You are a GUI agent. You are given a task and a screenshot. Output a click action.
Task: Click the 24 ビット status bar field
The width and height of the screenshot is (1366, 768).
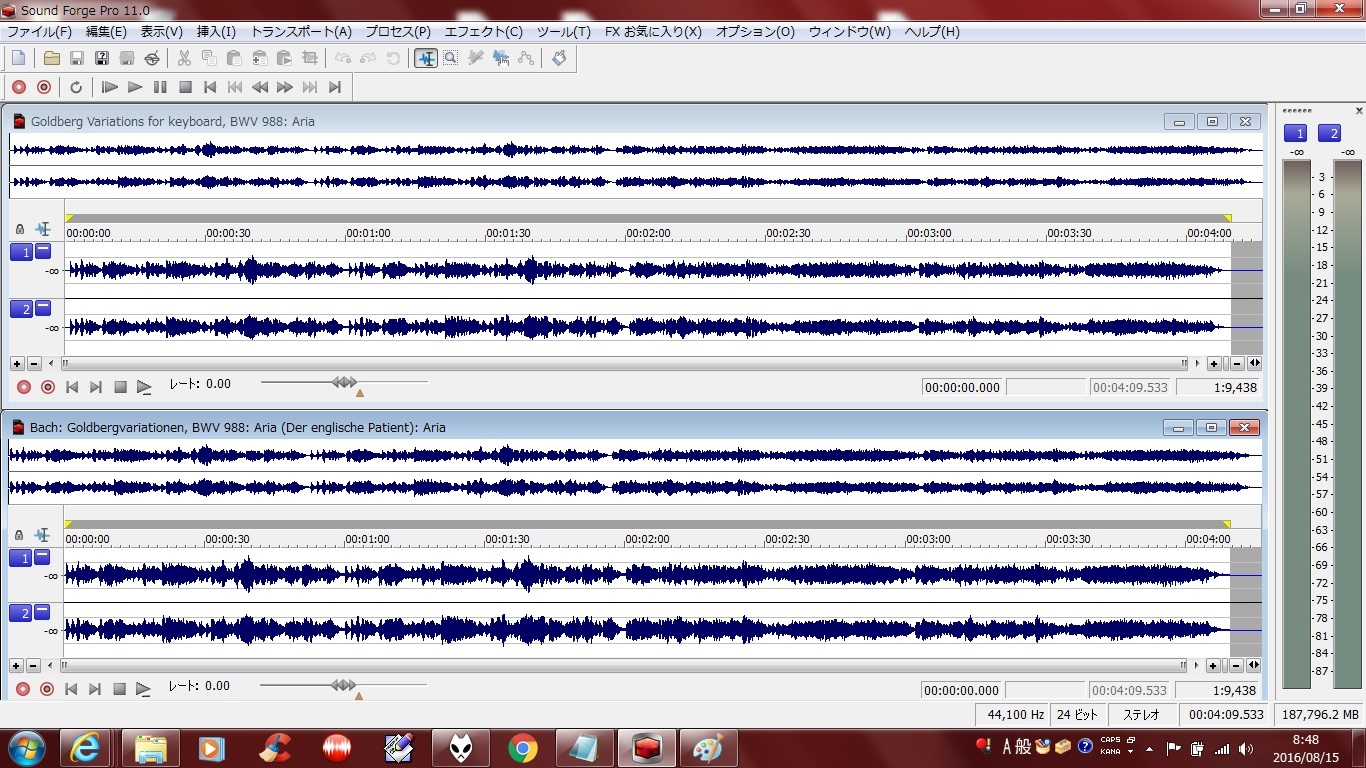tap(1078, 715)
